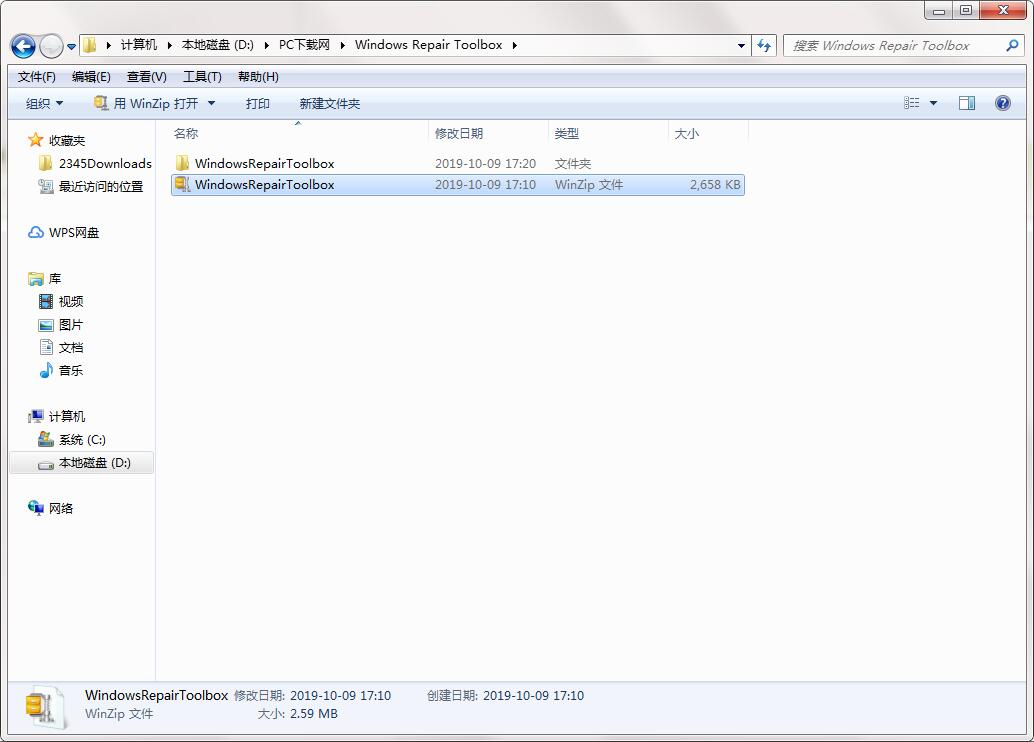The width and height of the screenshot is (1034, 742).
Task: Open the 帮助(H) menu
Action: [x=258, y=77]
